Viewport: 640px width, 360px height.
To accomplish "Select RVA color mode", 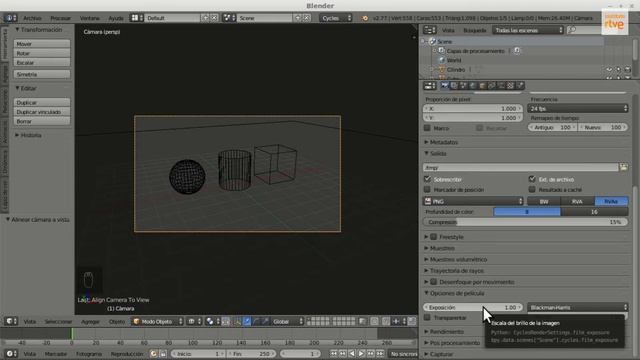I will coord(577,201).
